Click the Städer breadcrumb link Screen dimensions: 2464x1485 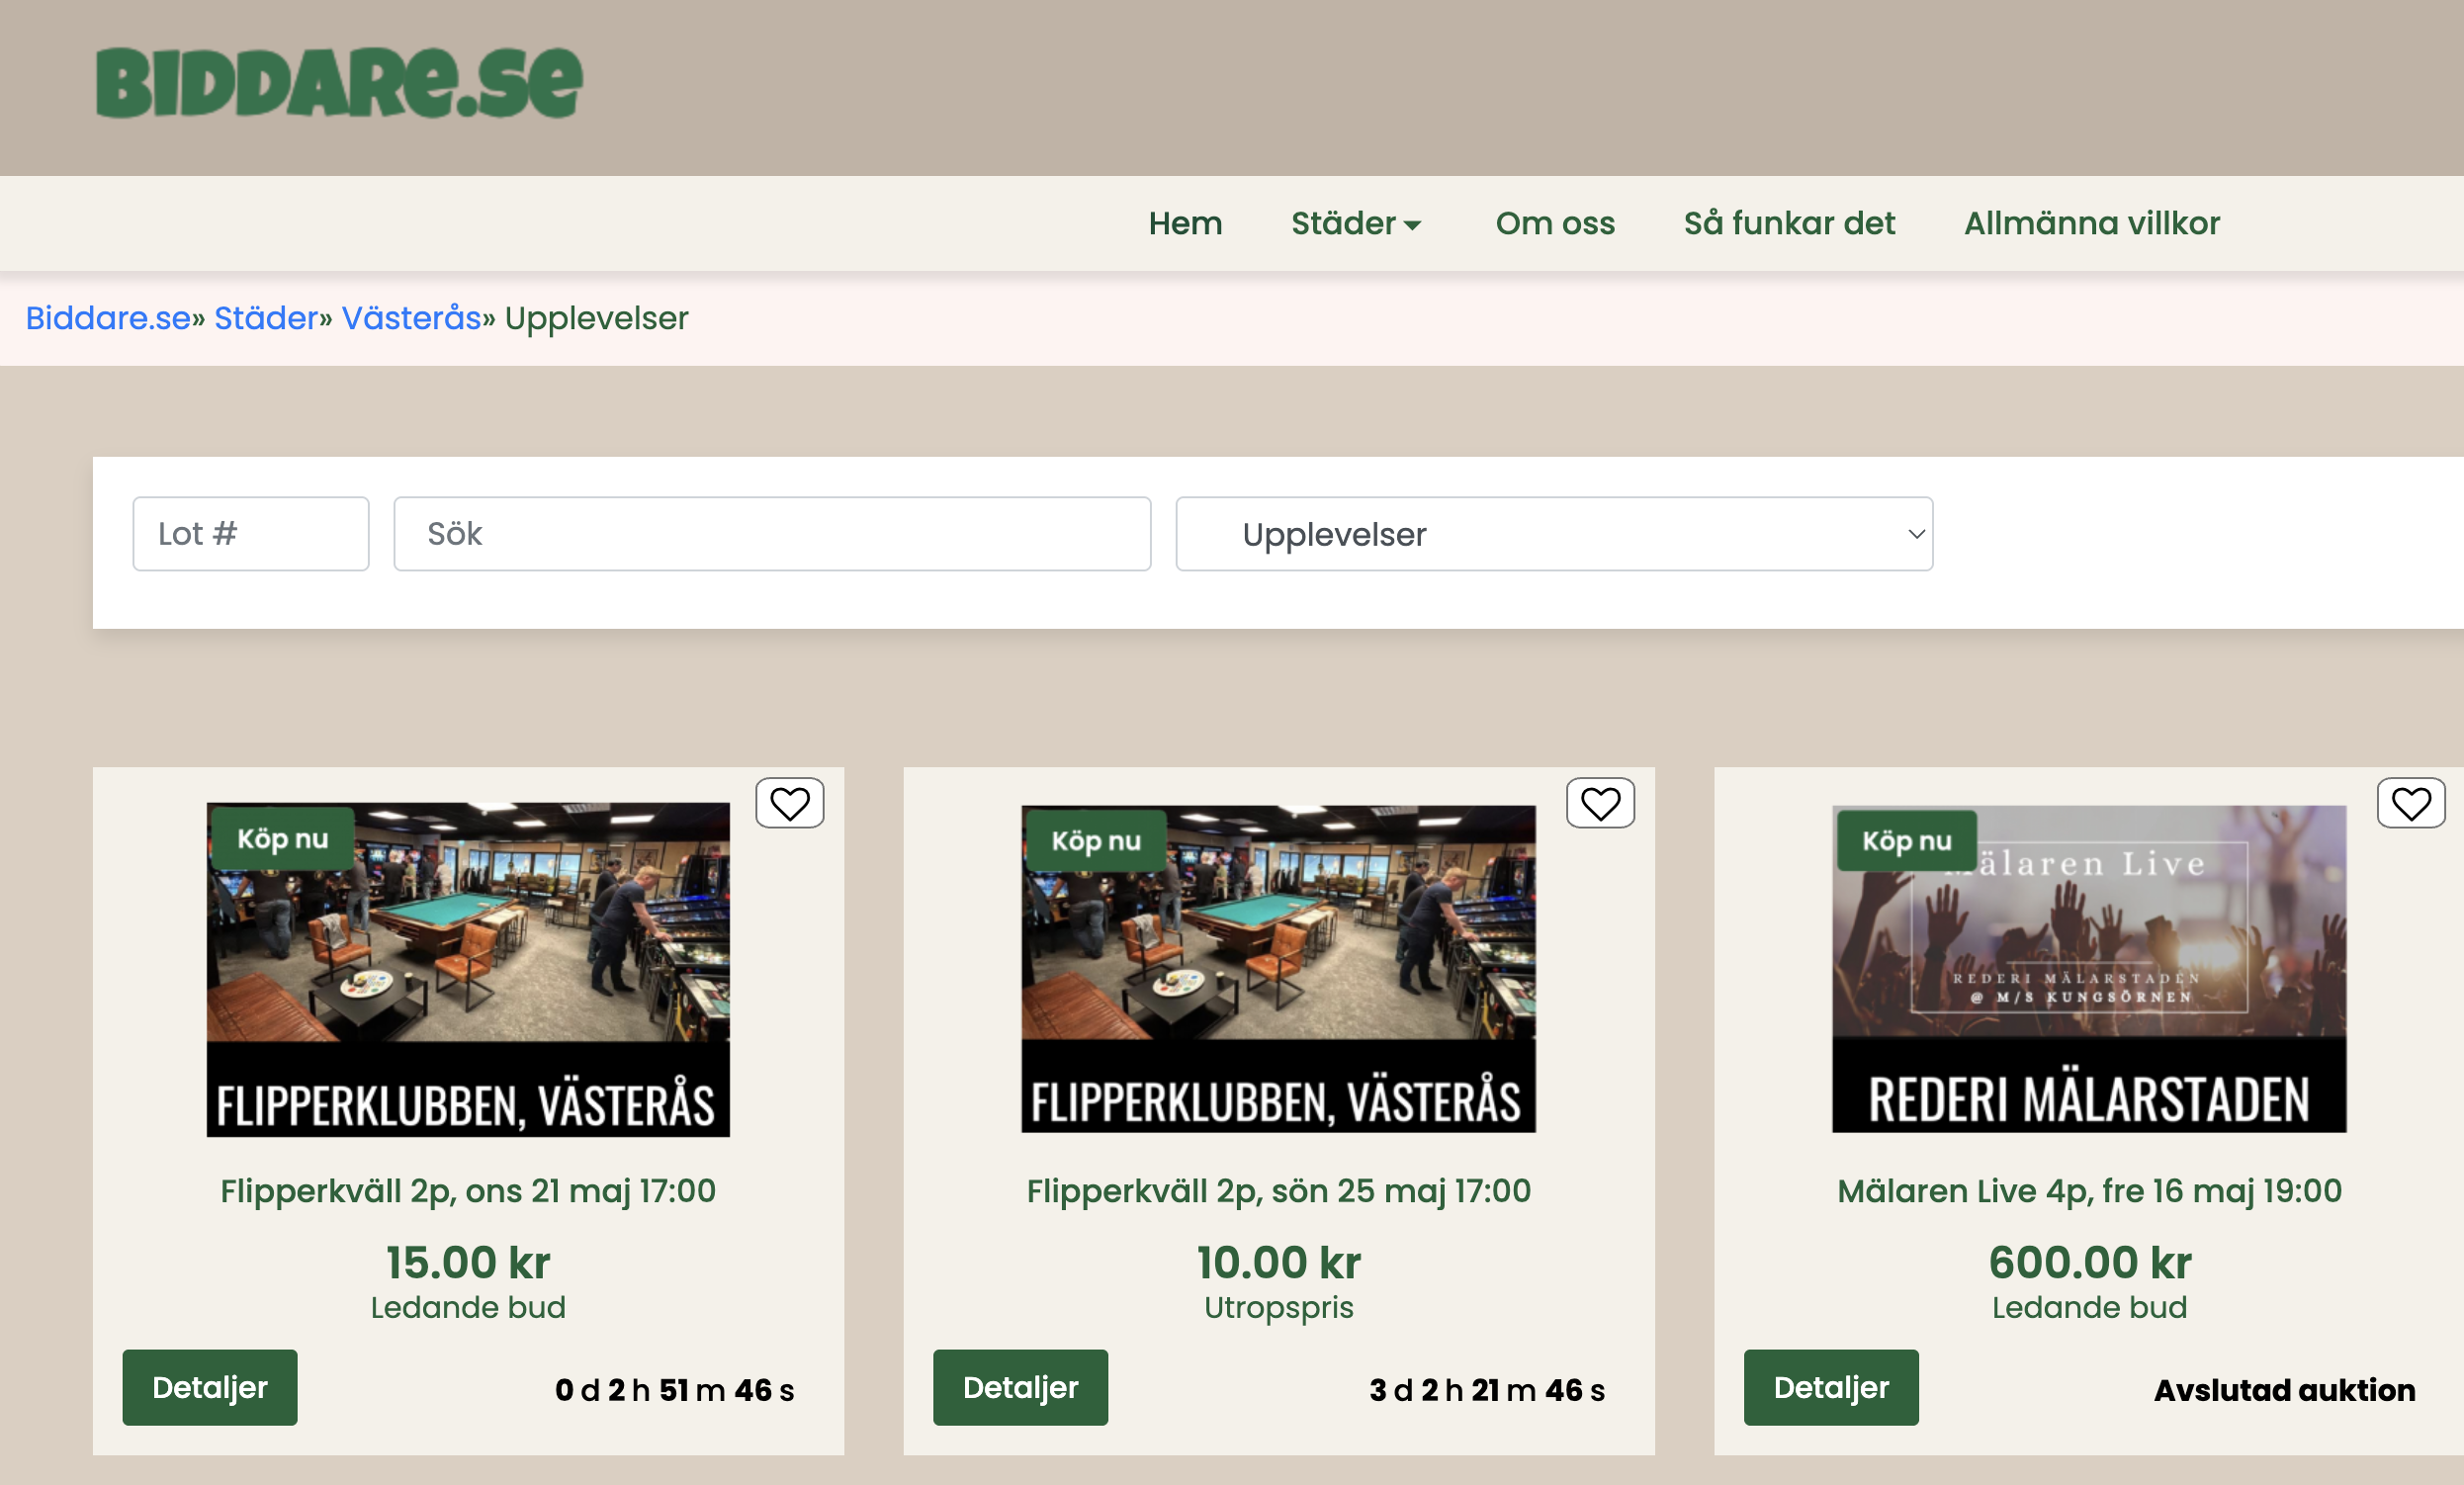(x=265, y=318)
